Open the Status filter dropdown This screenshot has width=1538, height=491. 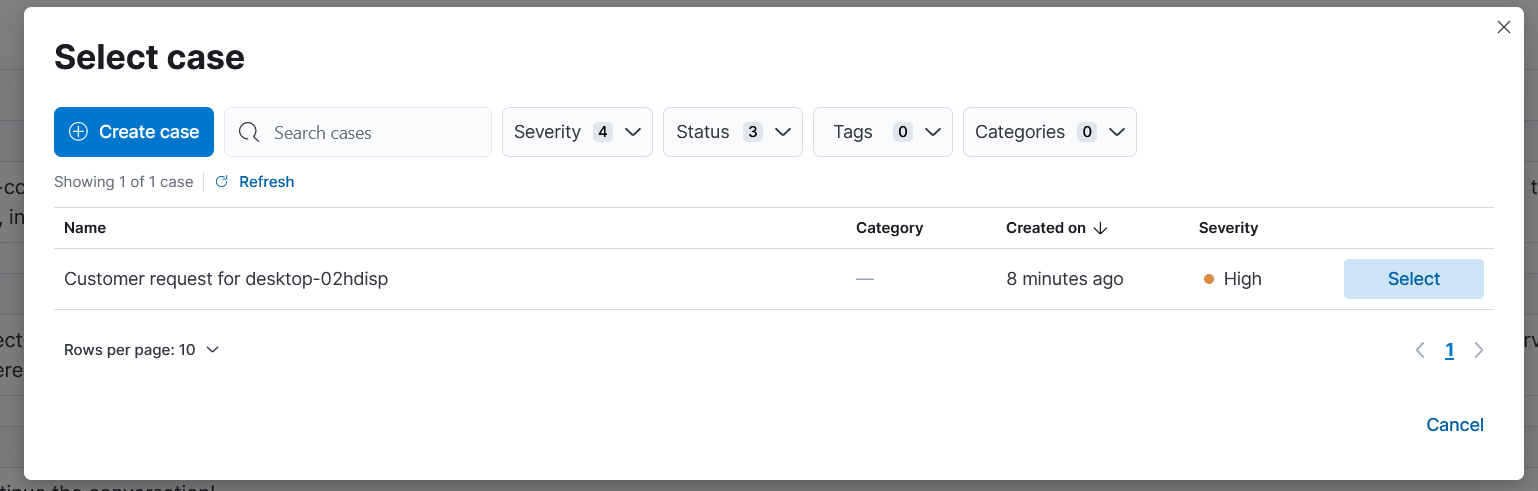click(732, 132)
